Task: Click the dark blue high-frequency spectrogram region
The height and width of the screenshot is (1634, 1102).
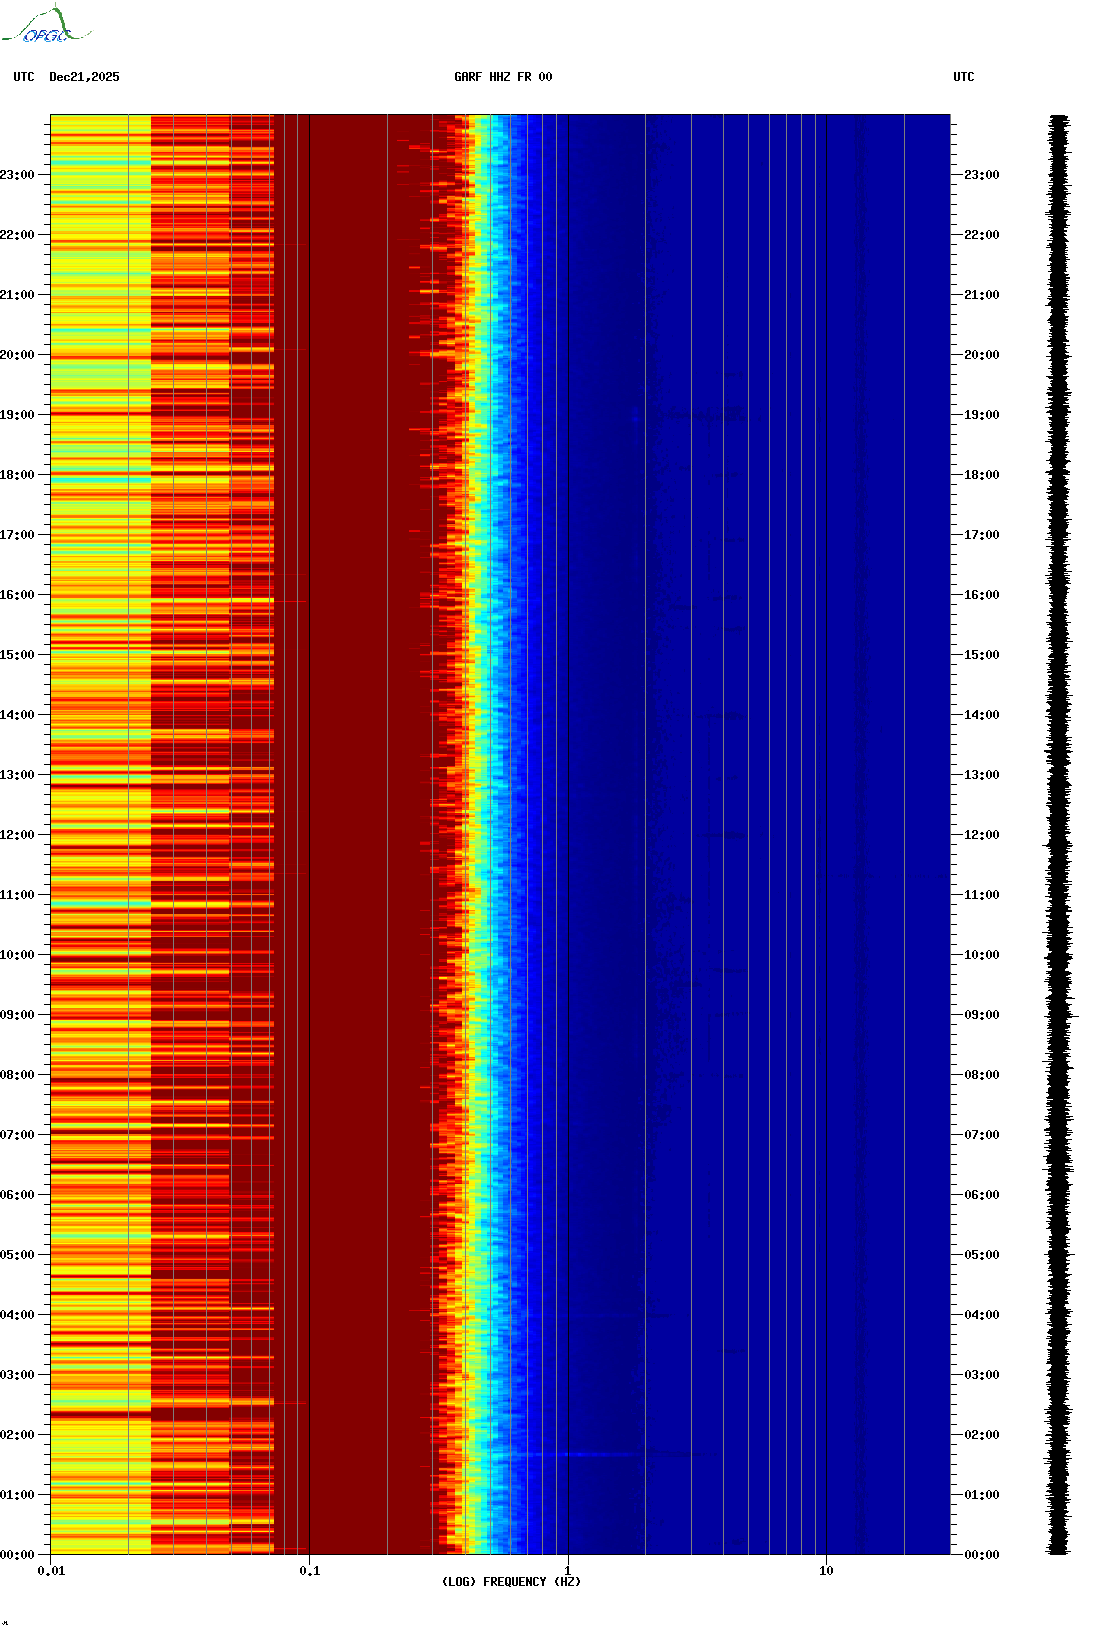Action: (x=750, y=800)
